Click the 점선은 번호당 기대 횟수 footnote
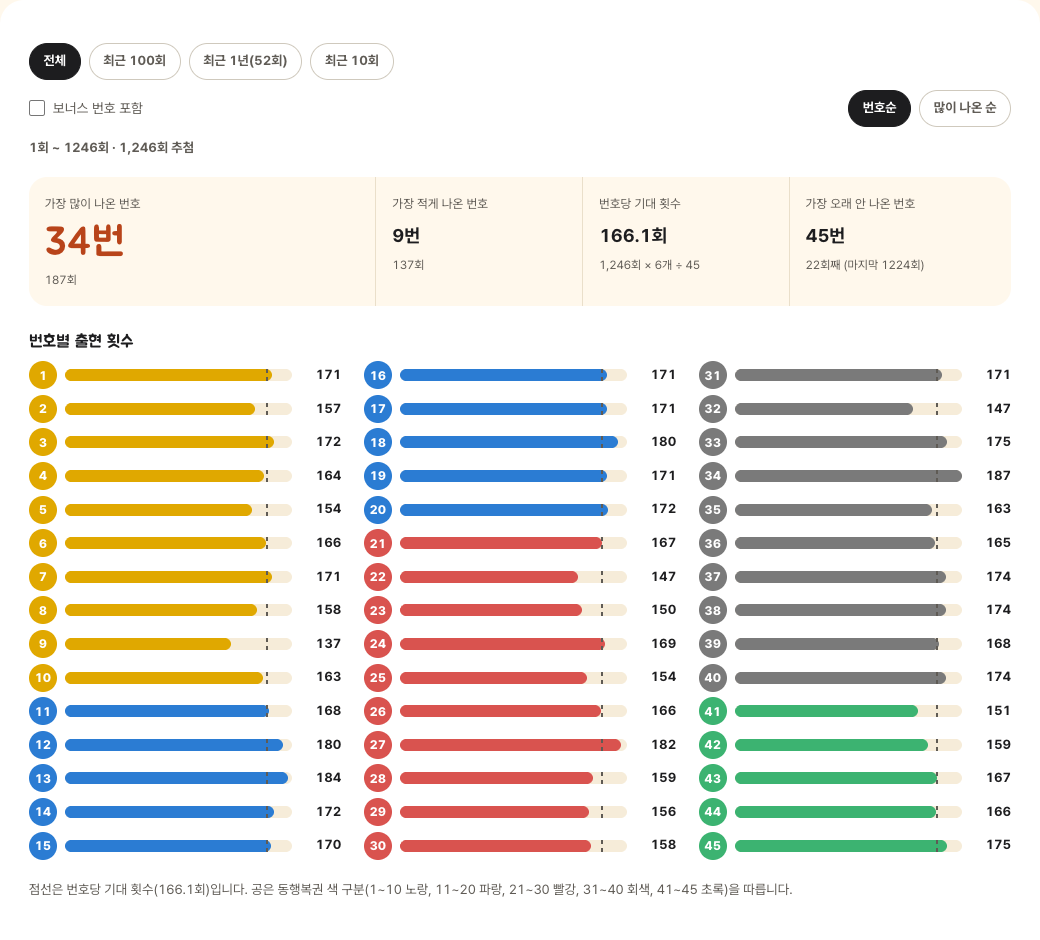The height and width of the screenshot is (940, 1040). [411, 890]
